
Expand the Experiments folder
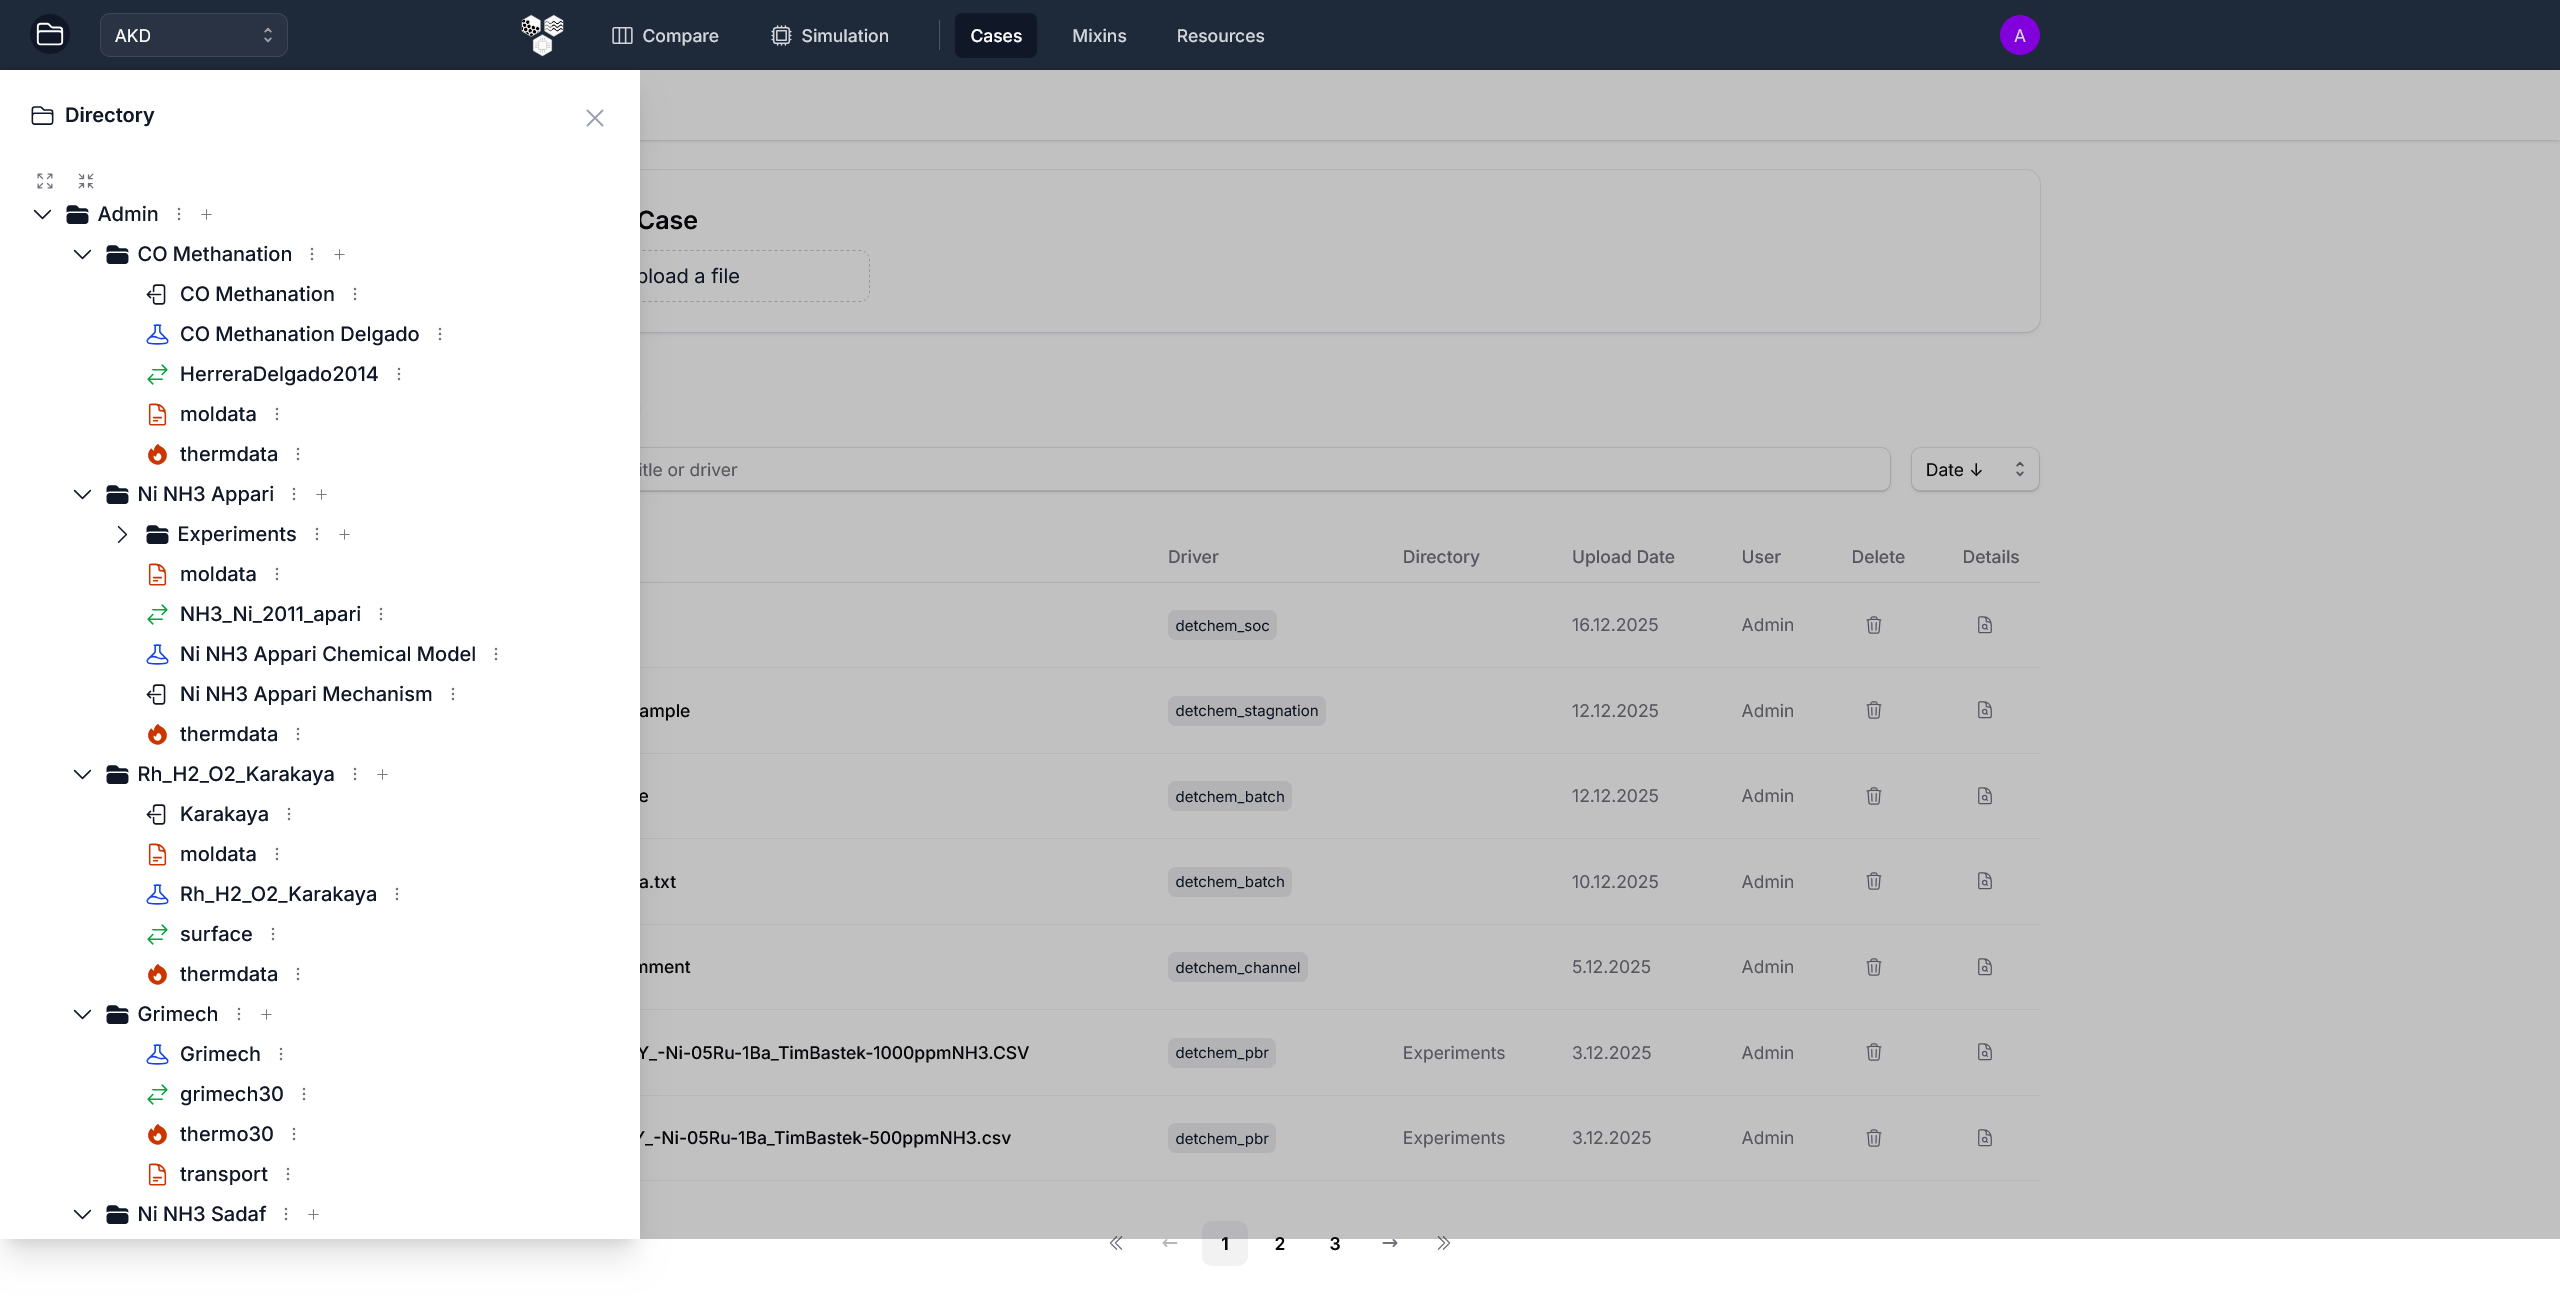click(x=122, y=534)
